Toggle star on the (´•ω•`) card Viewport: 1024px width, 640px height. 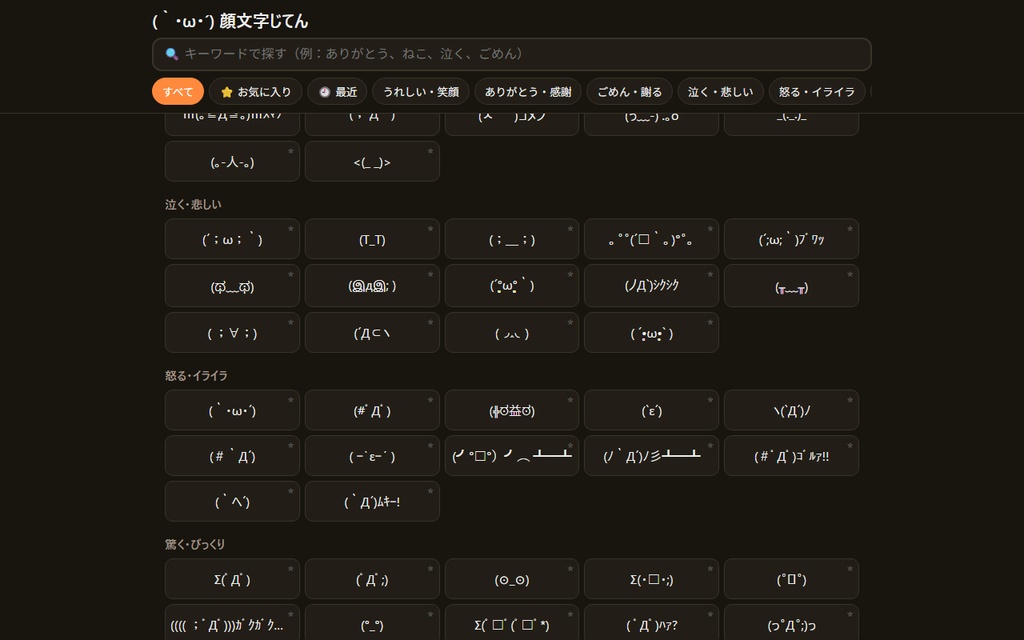click(710, 322)
